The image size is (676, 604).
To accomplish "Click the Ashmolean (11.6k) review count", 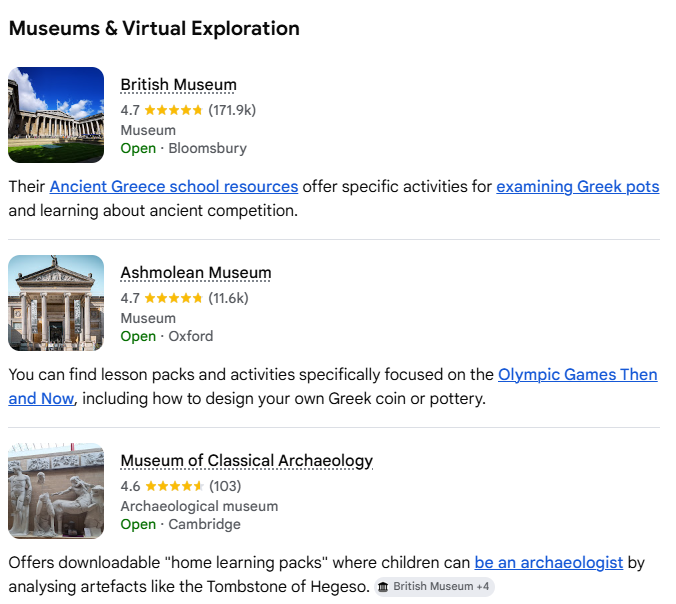I will click(x=228, y=298).
